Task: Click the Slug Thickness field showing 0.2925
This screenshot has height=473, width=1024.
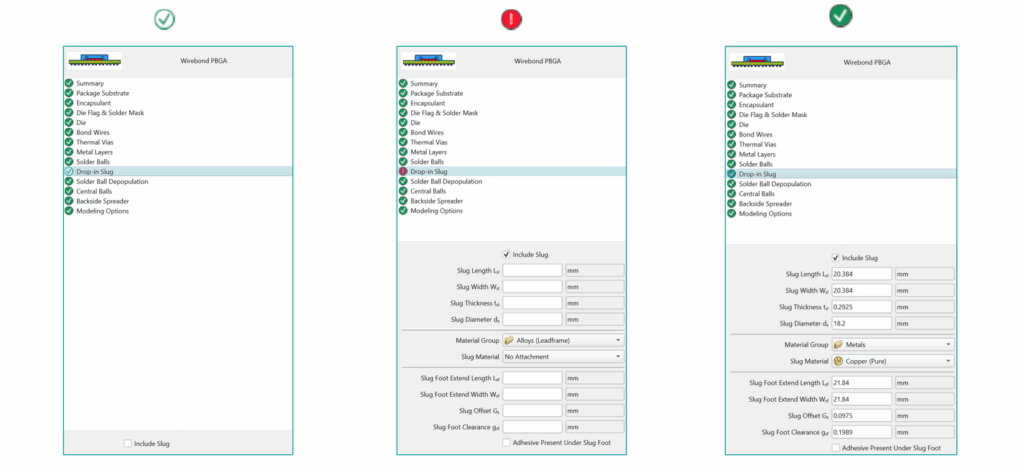Action: coord(860,307)
